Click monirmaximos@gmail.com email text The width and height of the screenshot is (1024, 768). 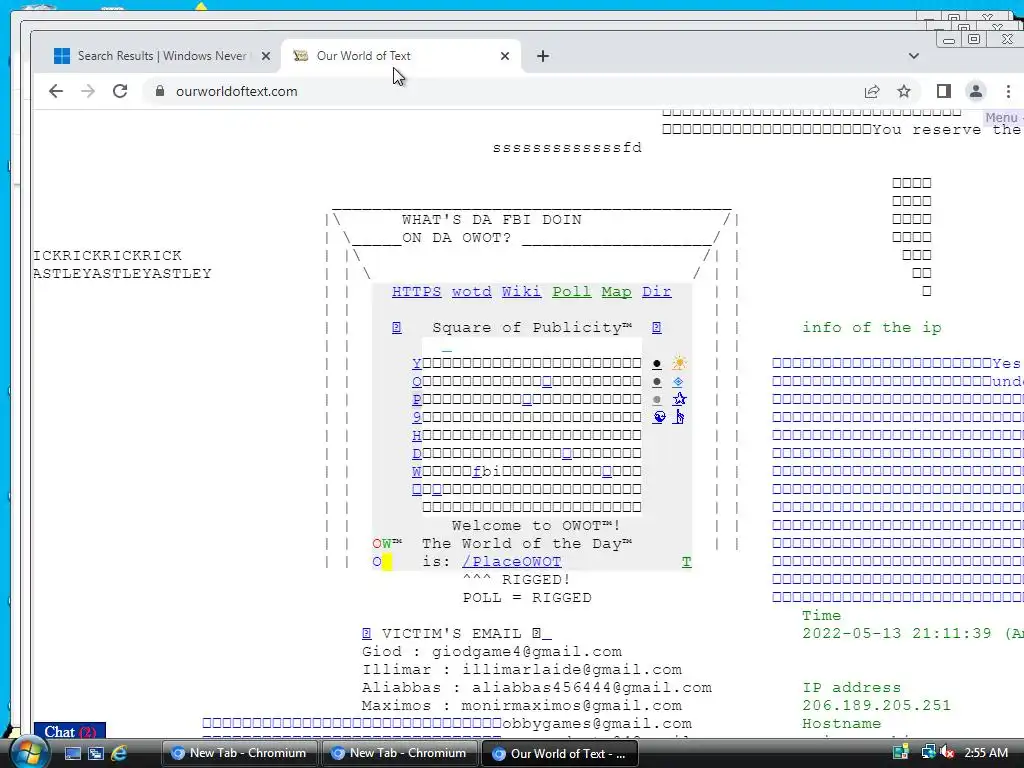click(571, 705)
